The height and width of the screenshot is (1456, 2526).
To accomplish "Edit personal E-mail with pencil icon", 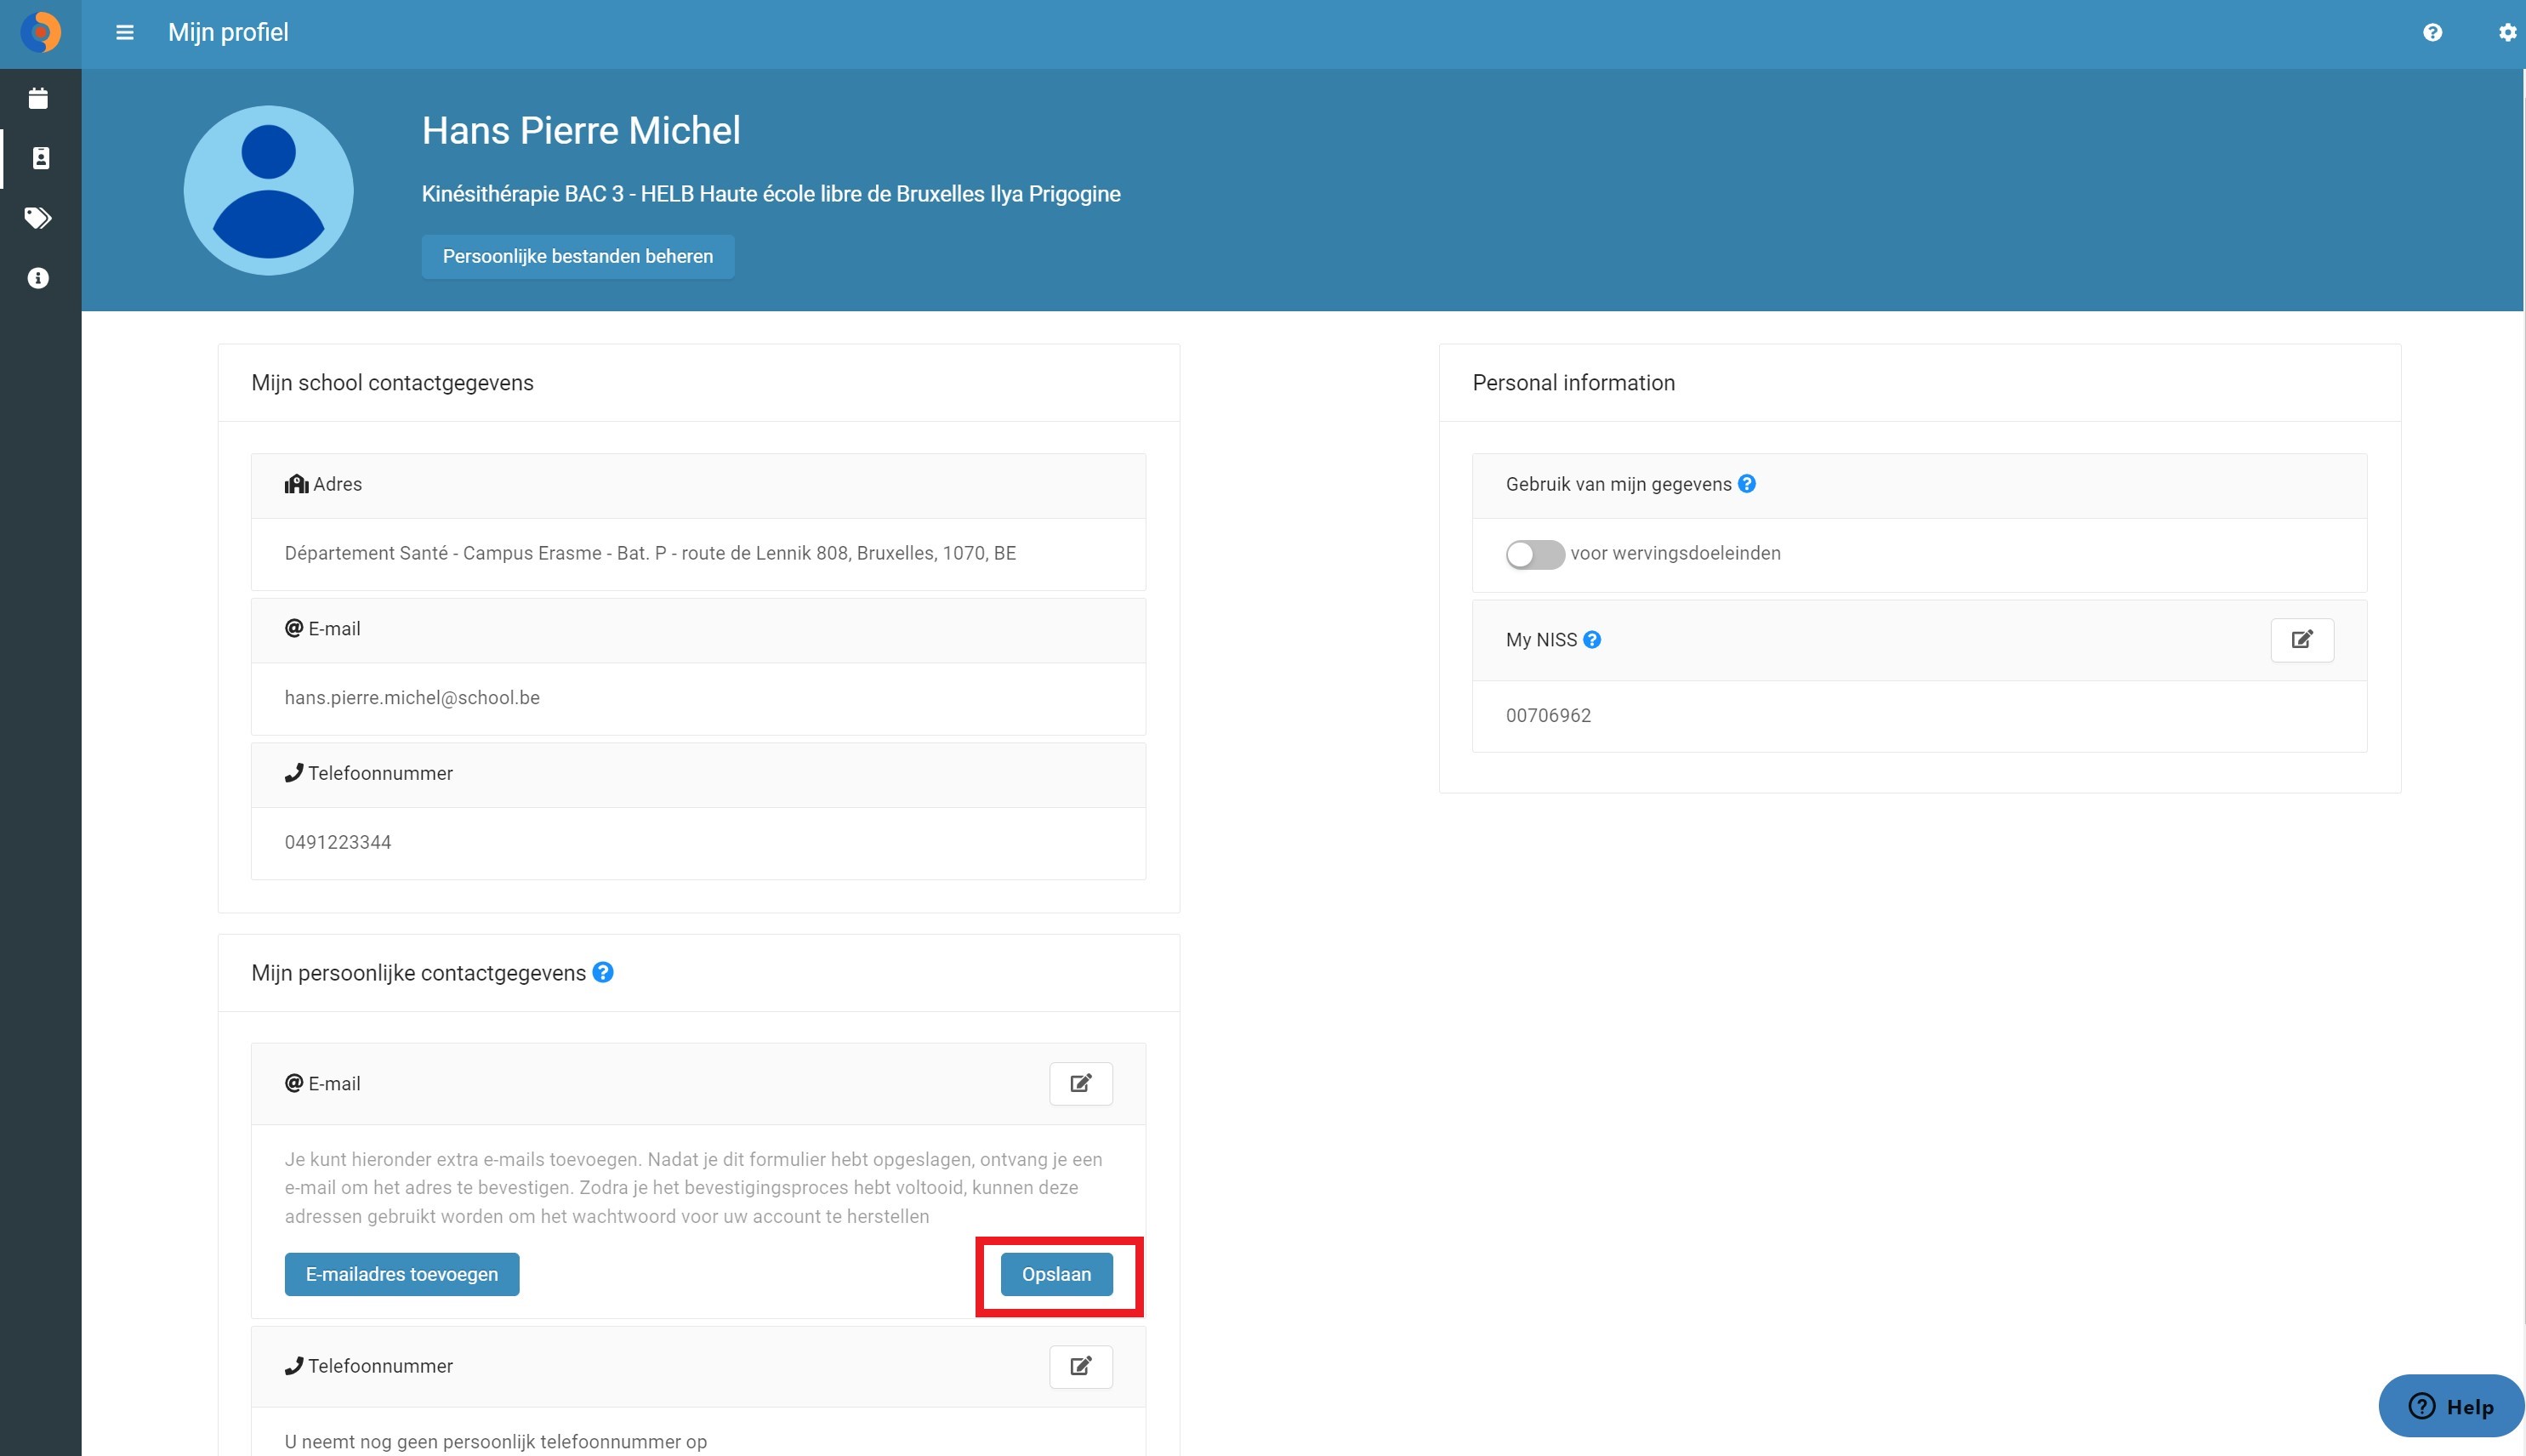I will [x=1080, y=1084].
